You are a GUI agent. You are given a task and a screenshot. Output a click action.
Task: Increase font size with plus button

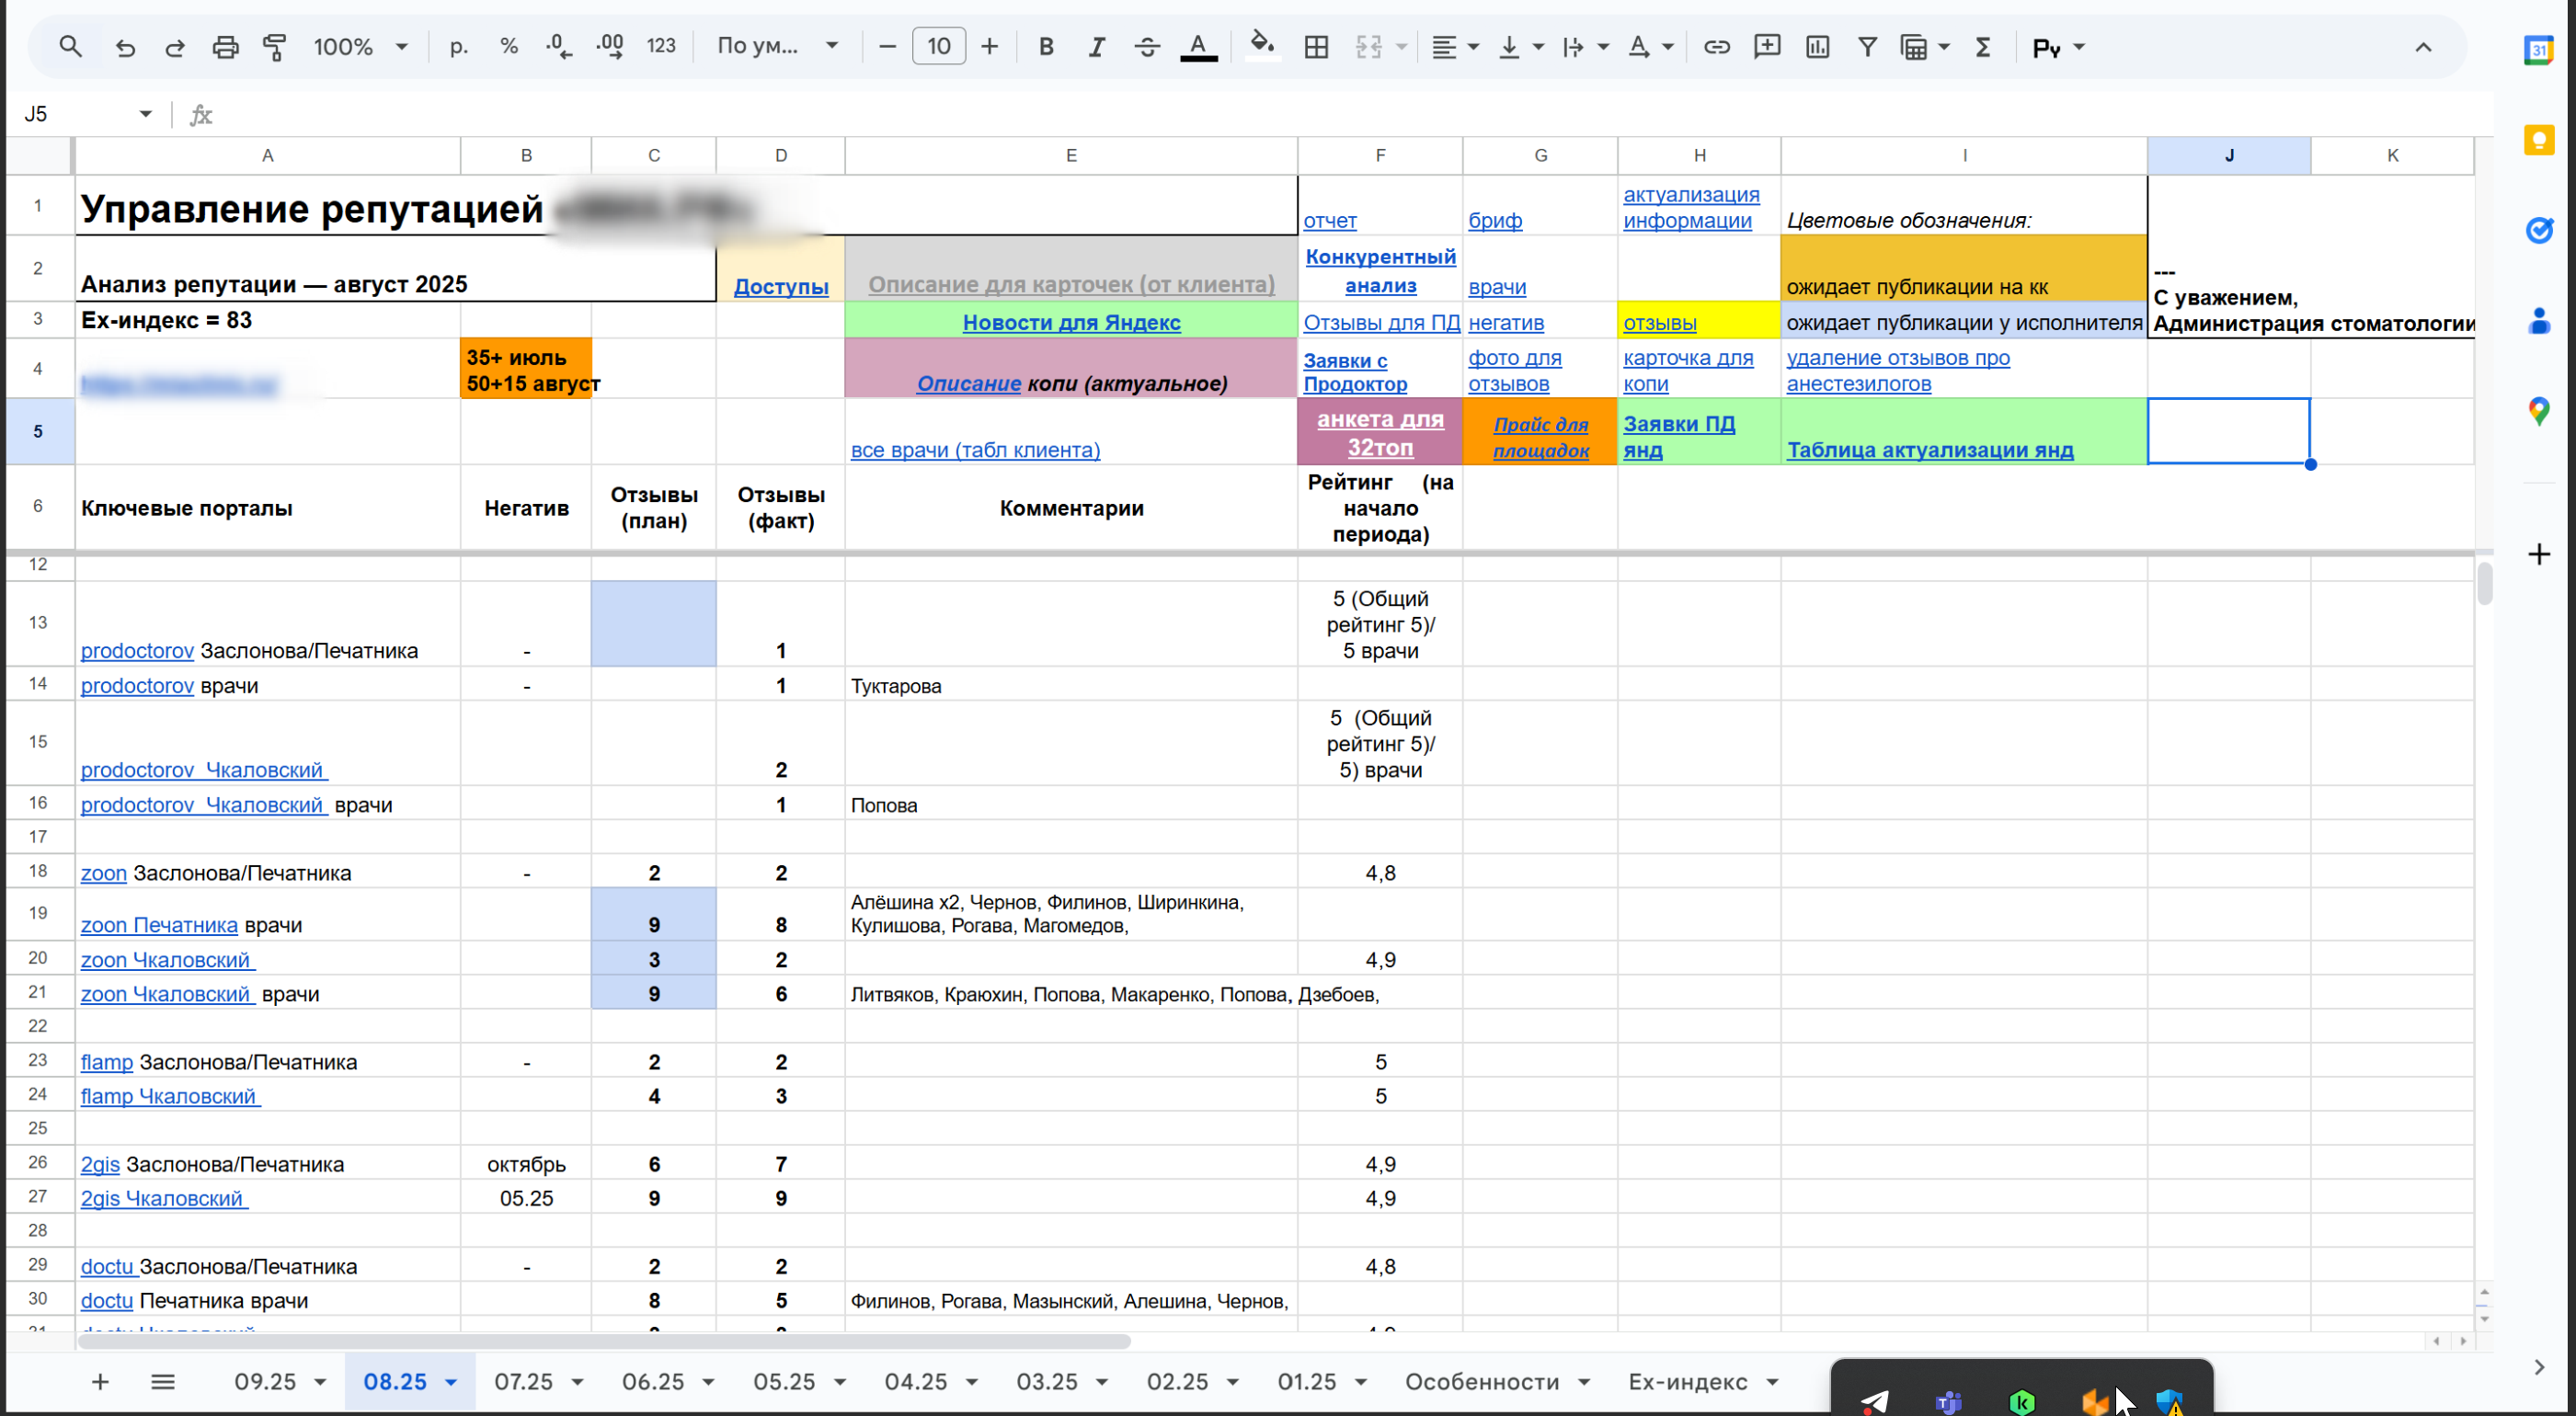[x=989, y=46]
